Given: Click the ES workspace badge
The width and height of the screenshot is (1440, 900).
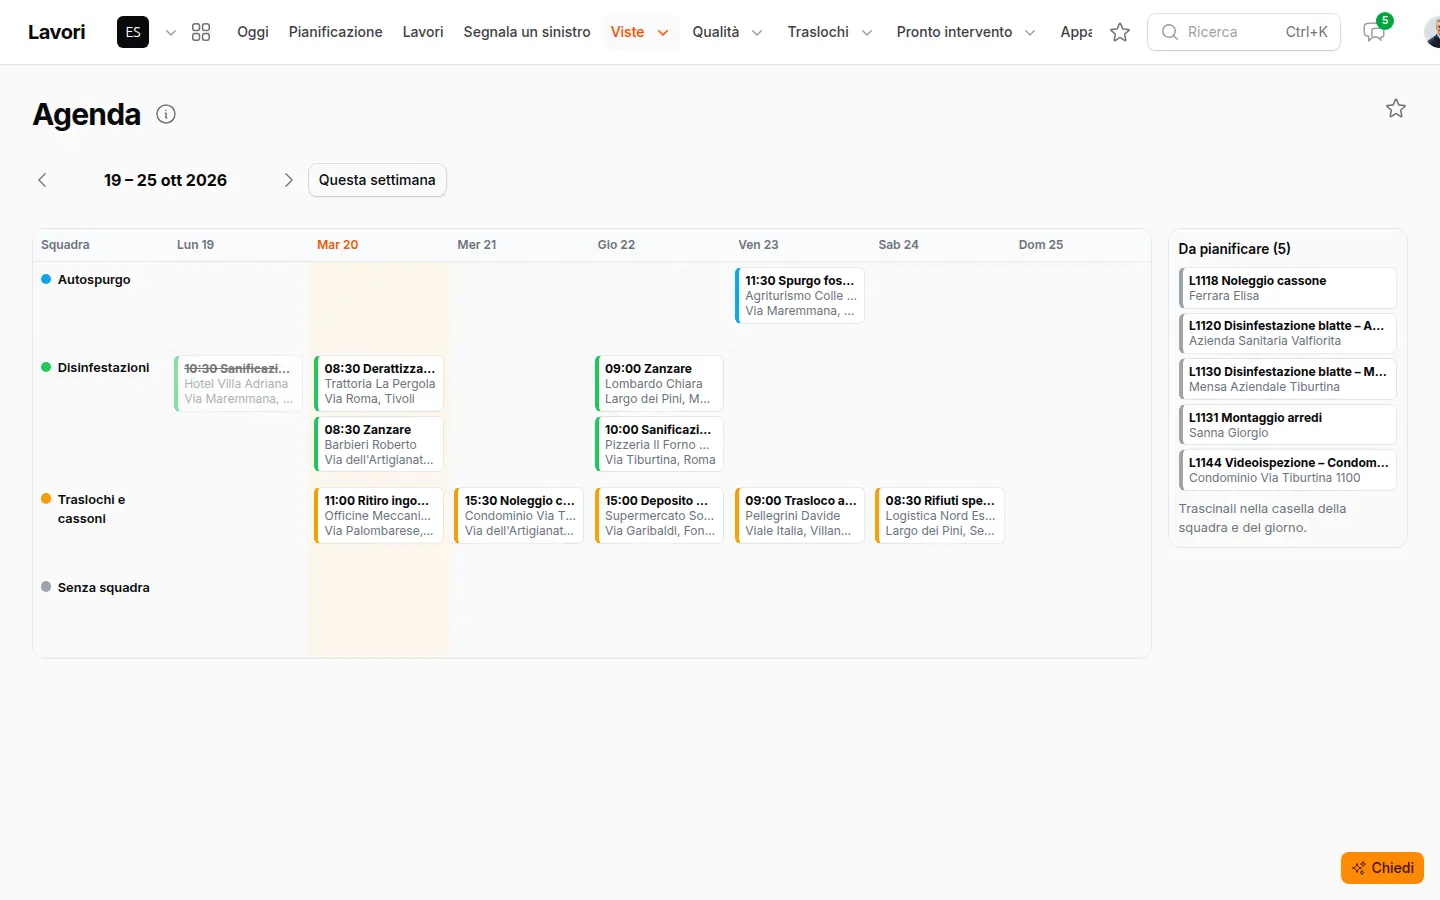Looking at the screenshot, I should [x=133, y=32].
